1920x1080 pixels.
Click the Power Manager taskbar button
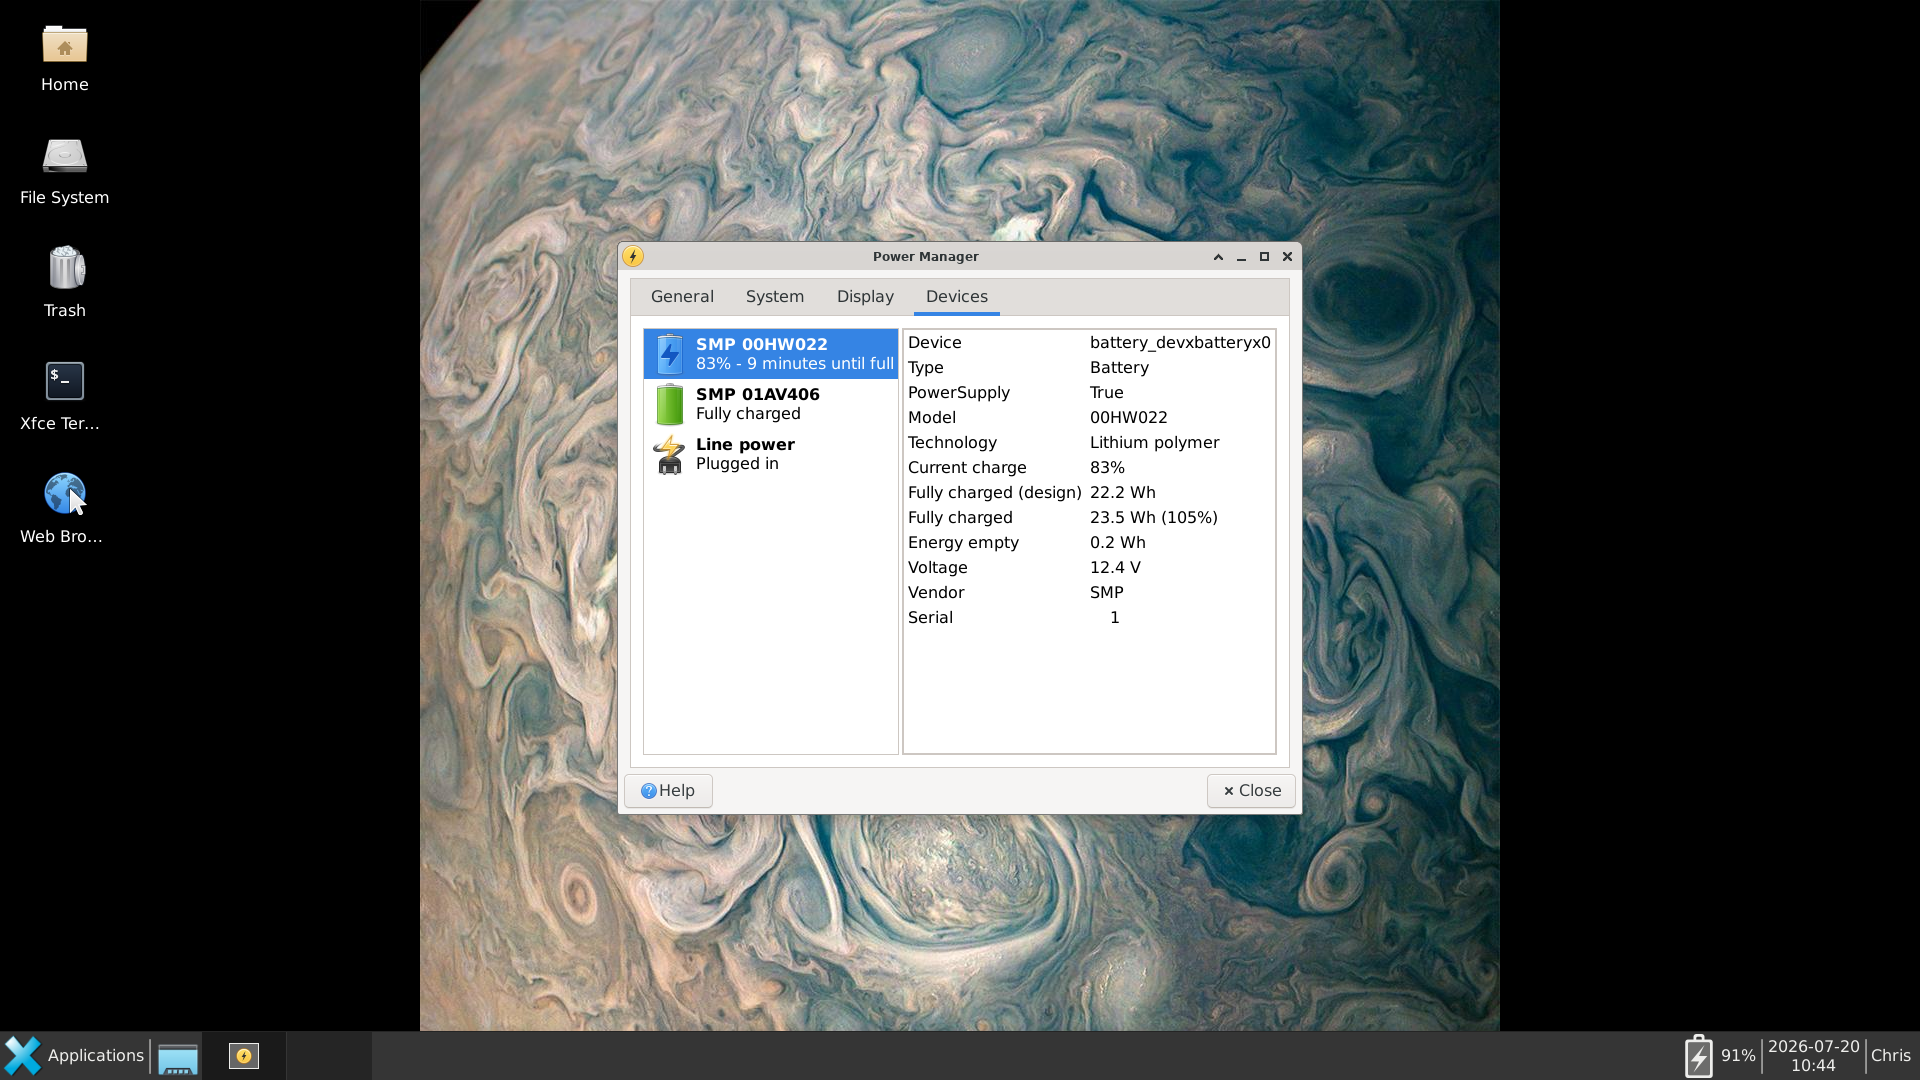[244, 1056]
